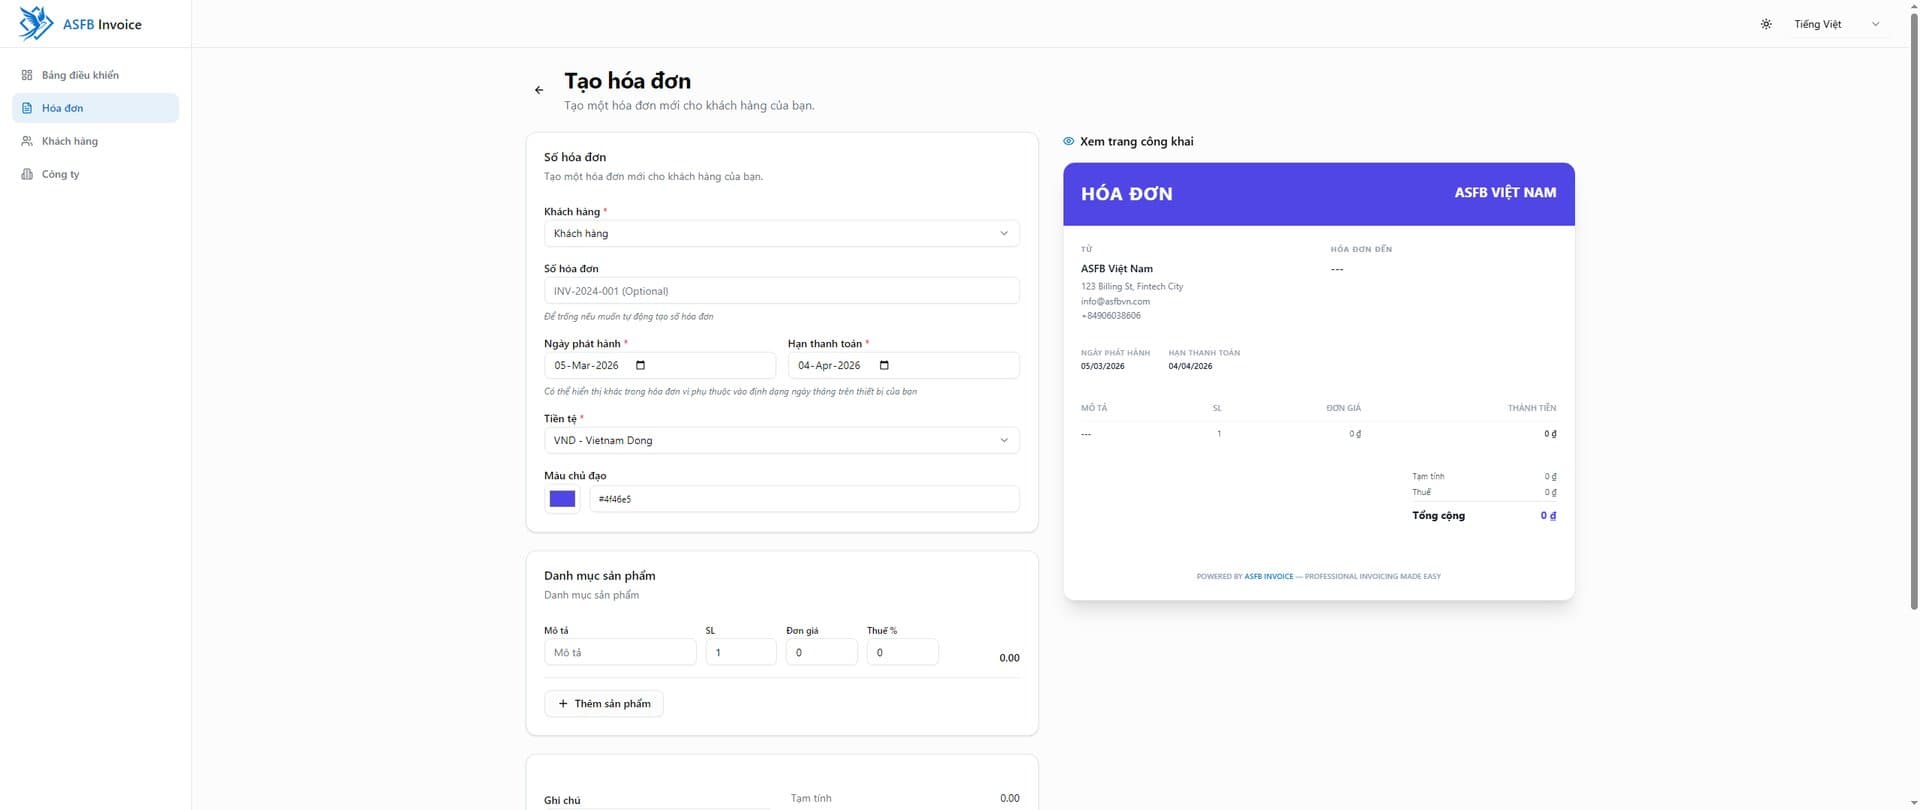Focus the Mô tả product description field
1920x810 pixels.
620,652
